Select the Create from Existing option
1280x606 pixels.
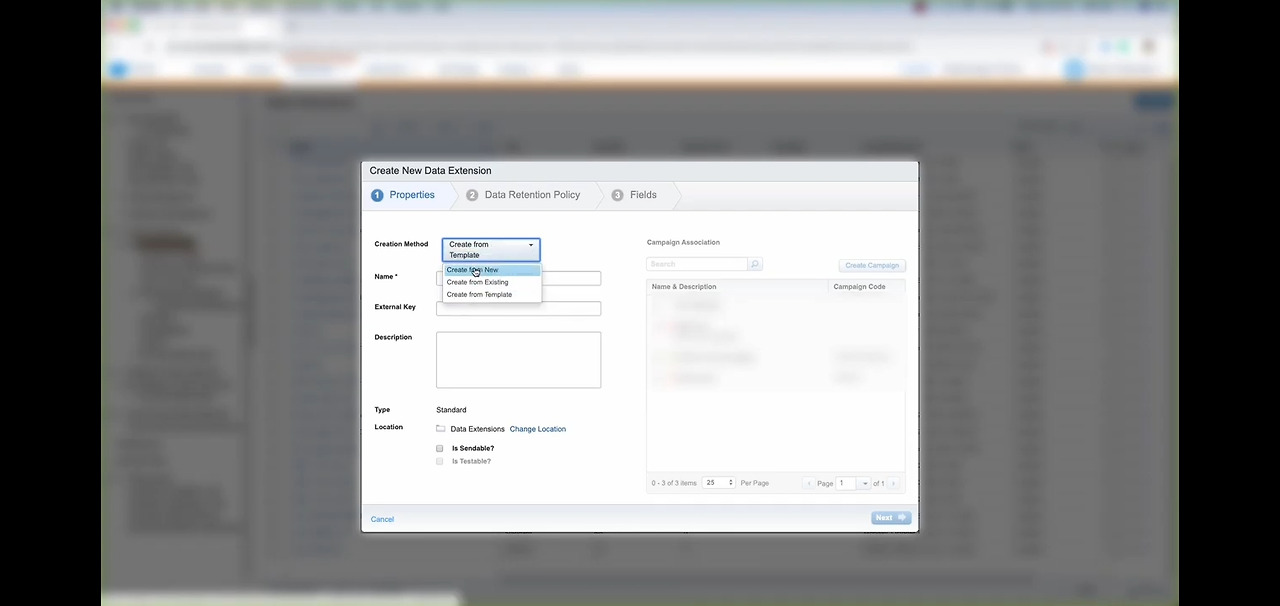(492, 282)
